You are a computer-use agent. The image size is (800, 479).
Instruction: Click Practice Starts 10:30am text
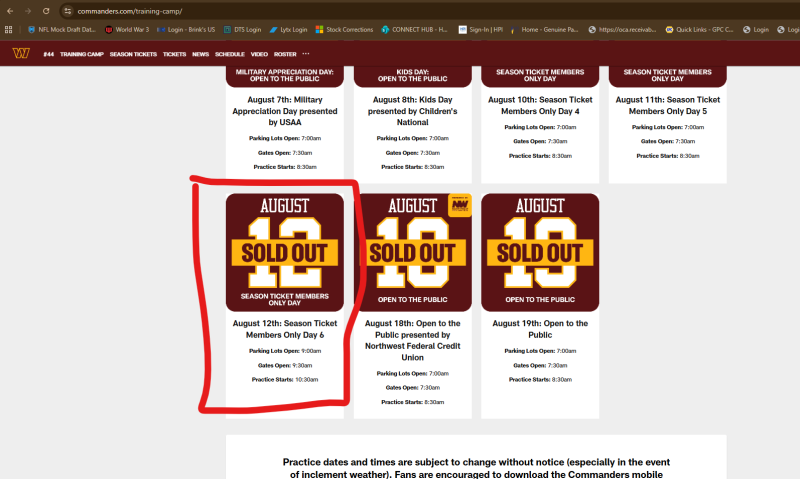click(285, 380)
